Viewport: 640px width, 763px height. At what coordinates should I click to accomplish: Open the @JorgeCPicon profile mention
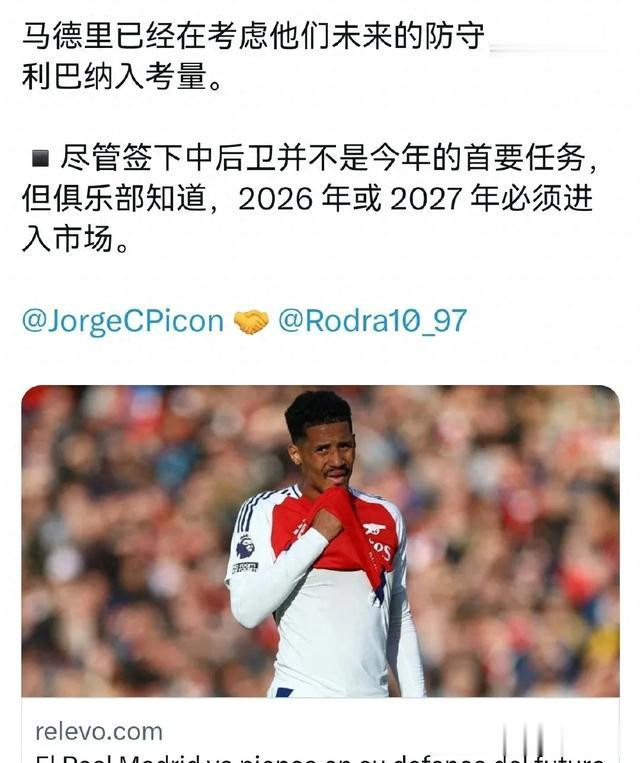pos(123,322)
